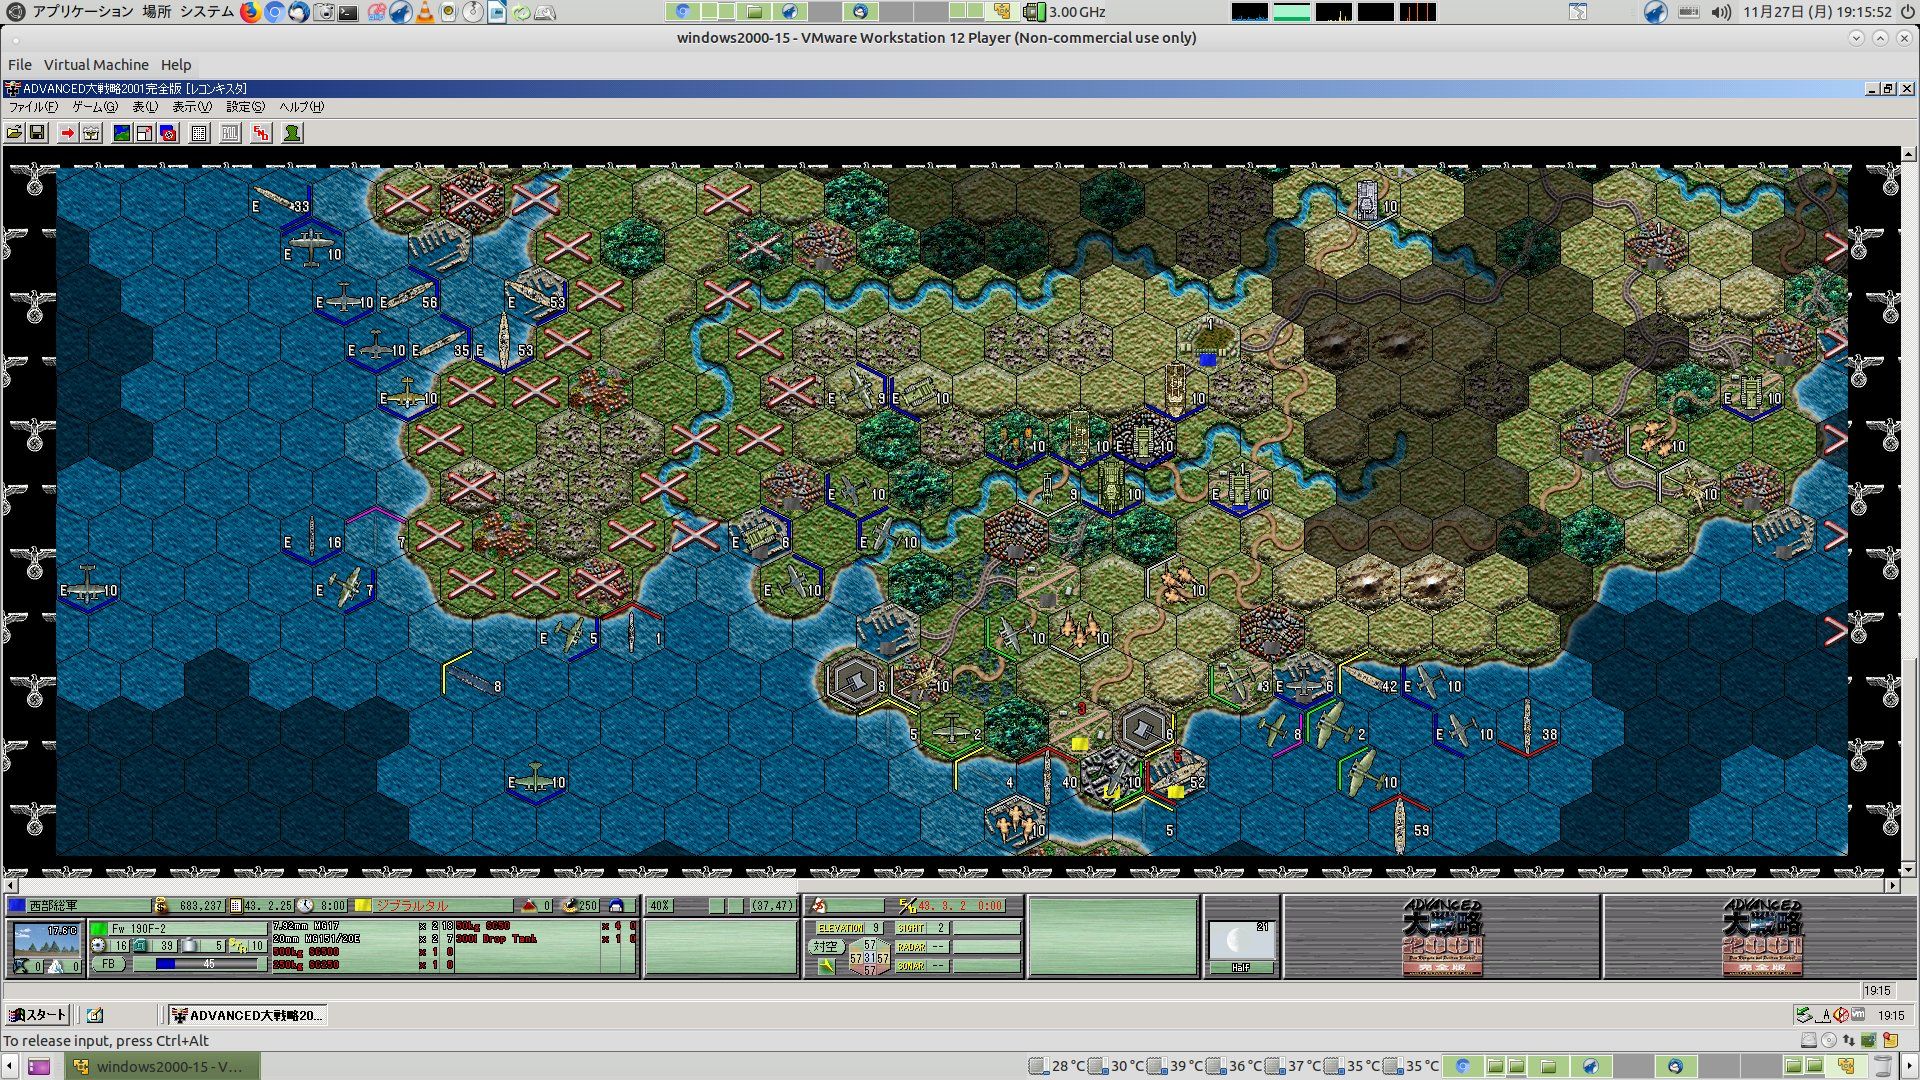Click the battleship unit labeled 38
The height and width of the screenshot is (1080, 1920).
click(x=1528, y=728)
